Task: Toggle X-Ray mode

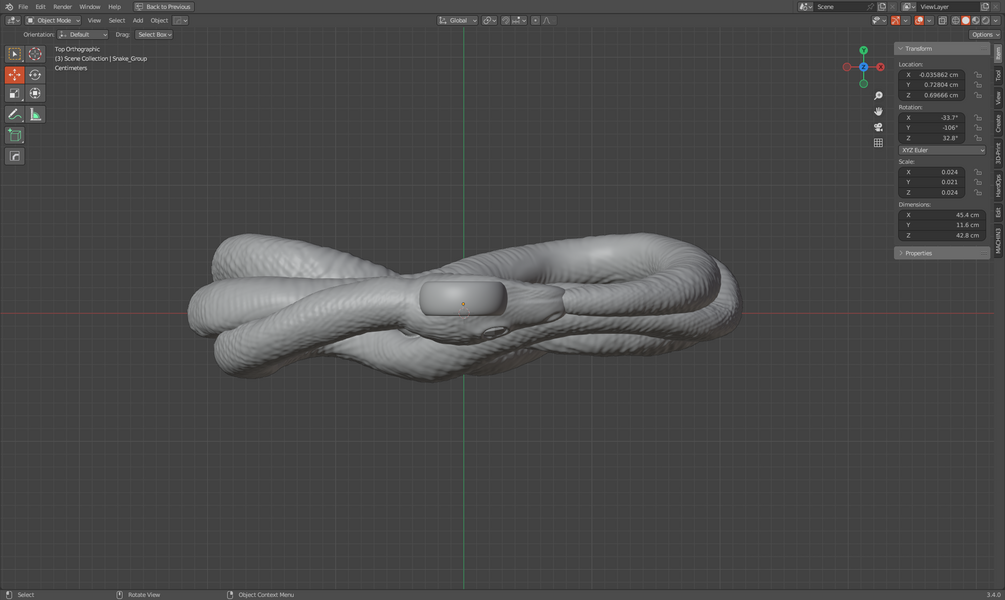Action: click(x=942, y=21)
